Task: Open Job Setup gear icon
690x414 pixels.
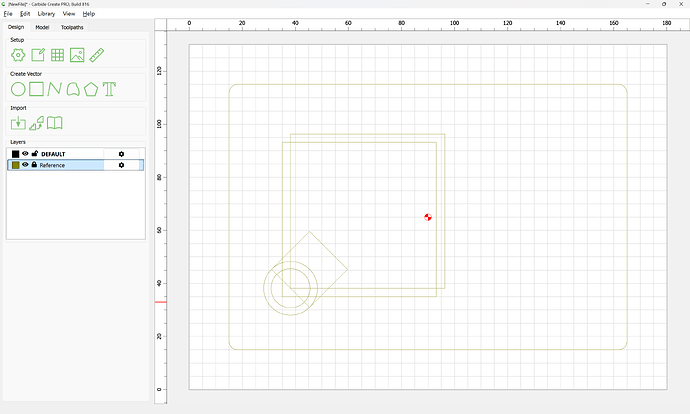Action: 18,55
